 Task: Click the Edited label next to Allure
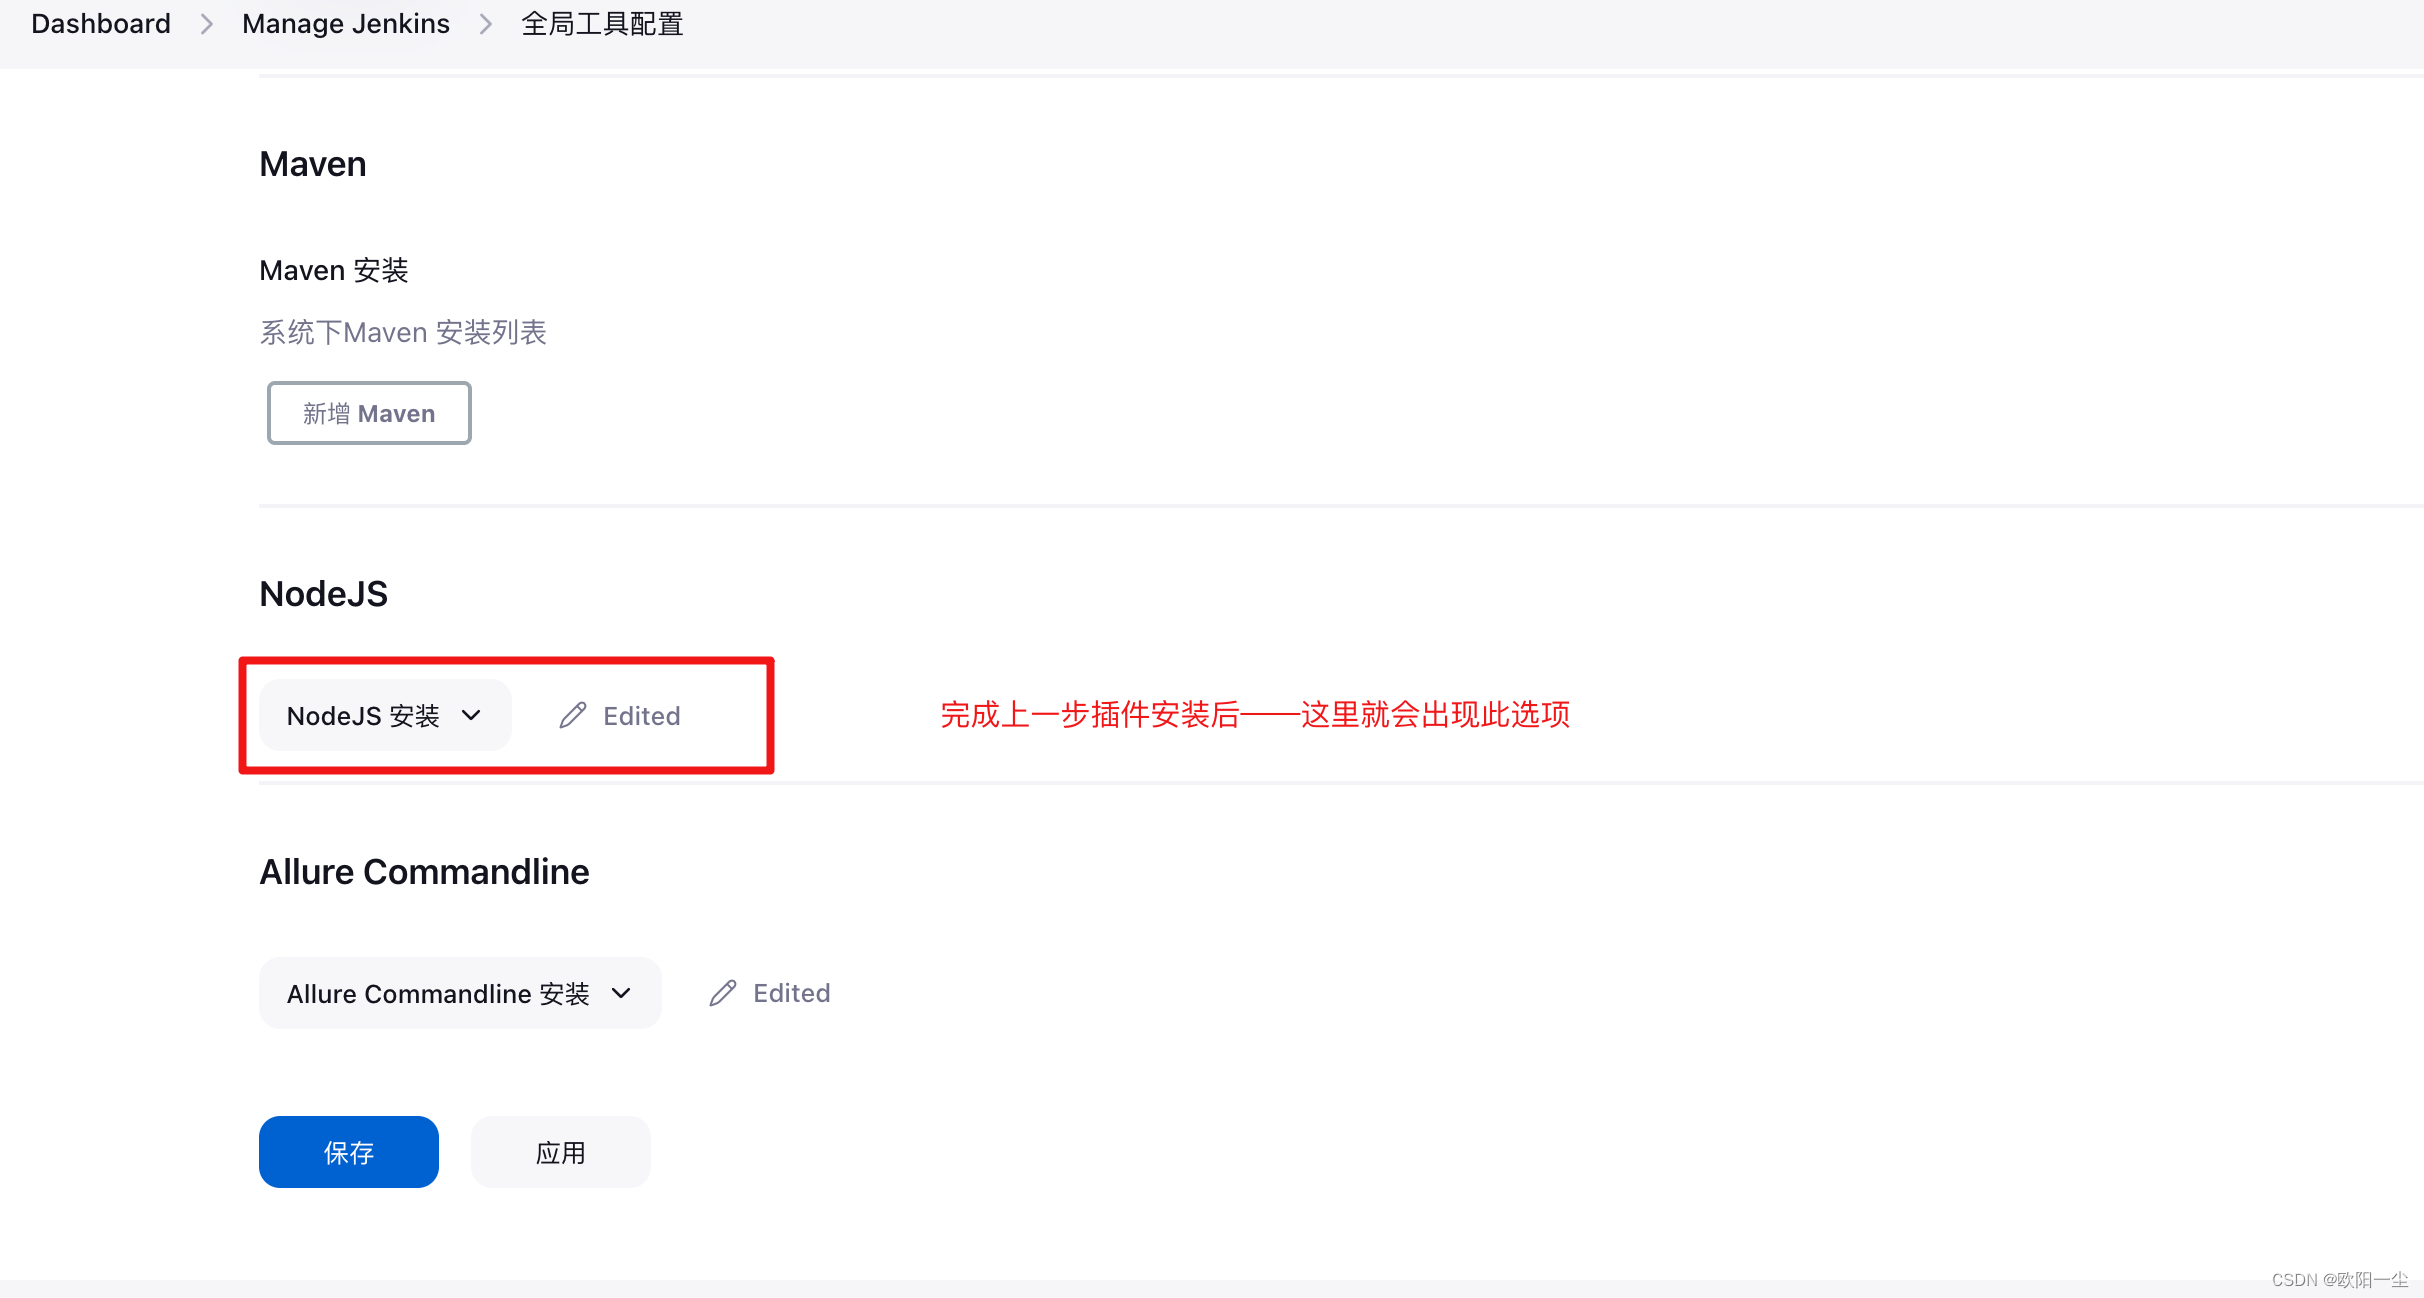click(791, 993)
